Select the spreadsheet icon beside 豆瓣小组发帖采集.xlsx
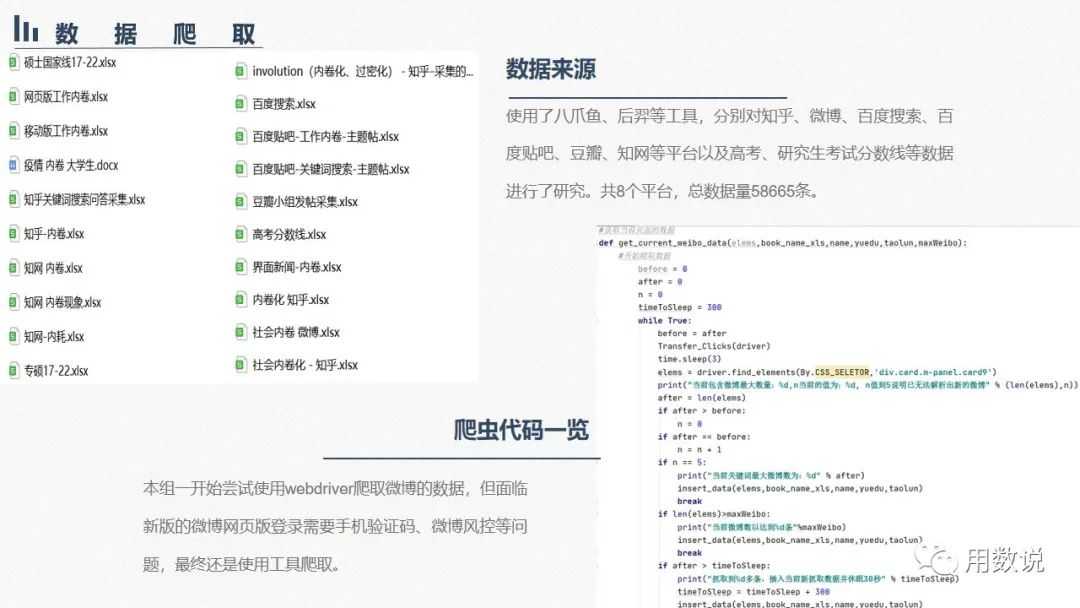This screenshot has width=1080, height=608. [x=240, y=201]
